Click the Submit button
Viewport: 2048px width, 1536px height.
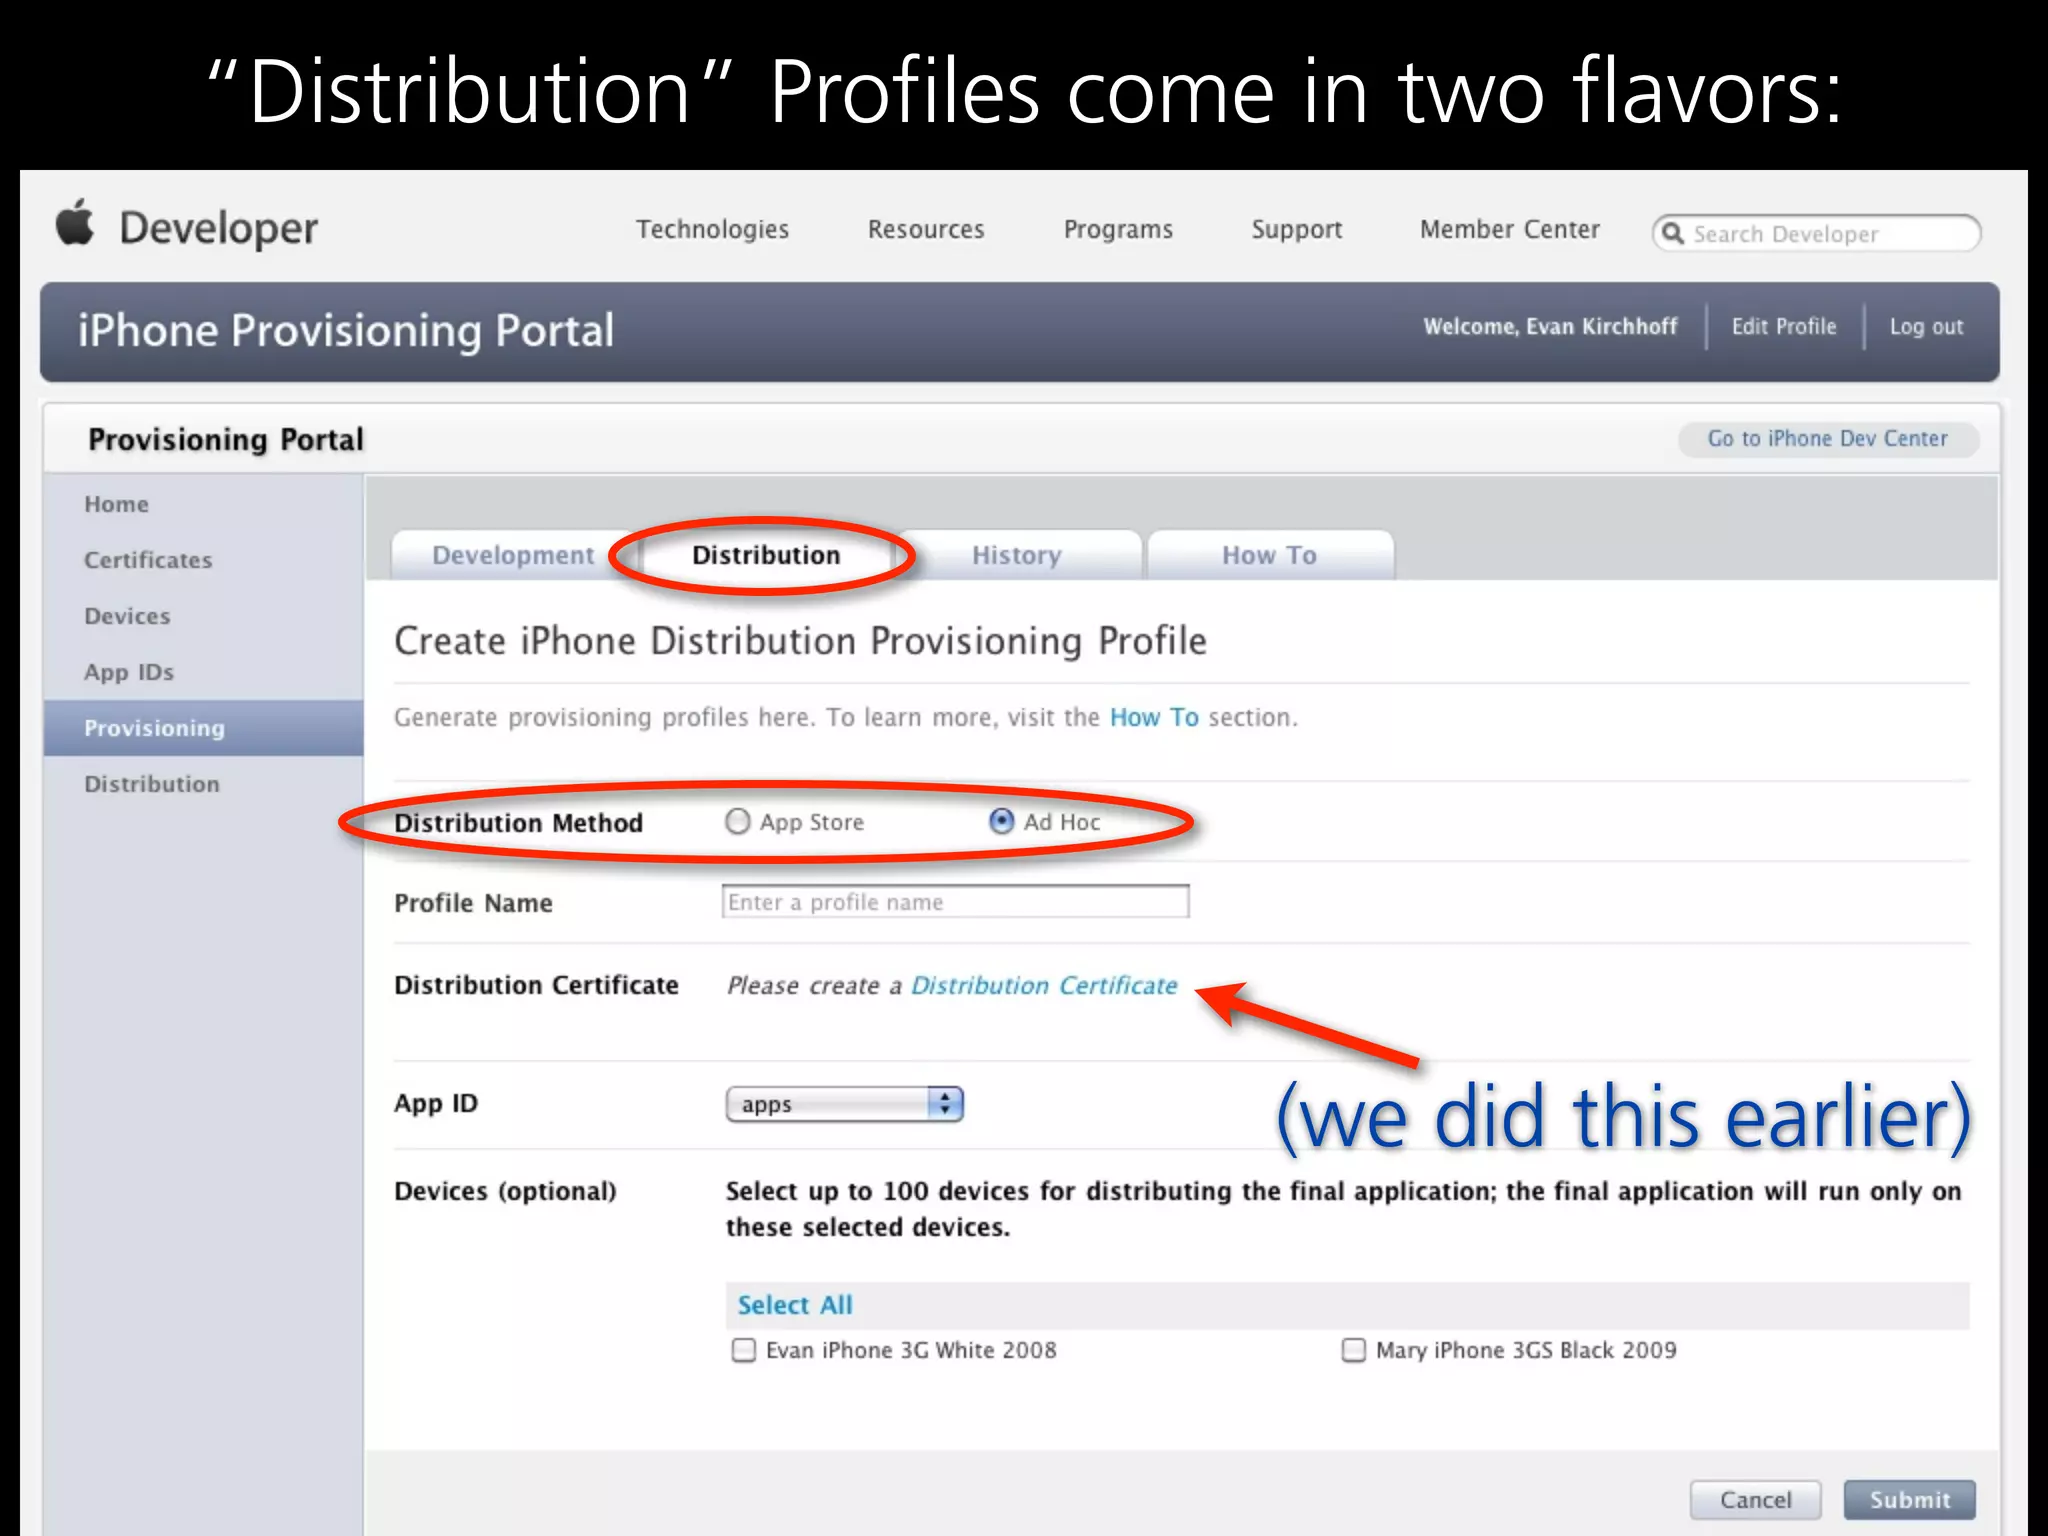pos(1910,1500)
